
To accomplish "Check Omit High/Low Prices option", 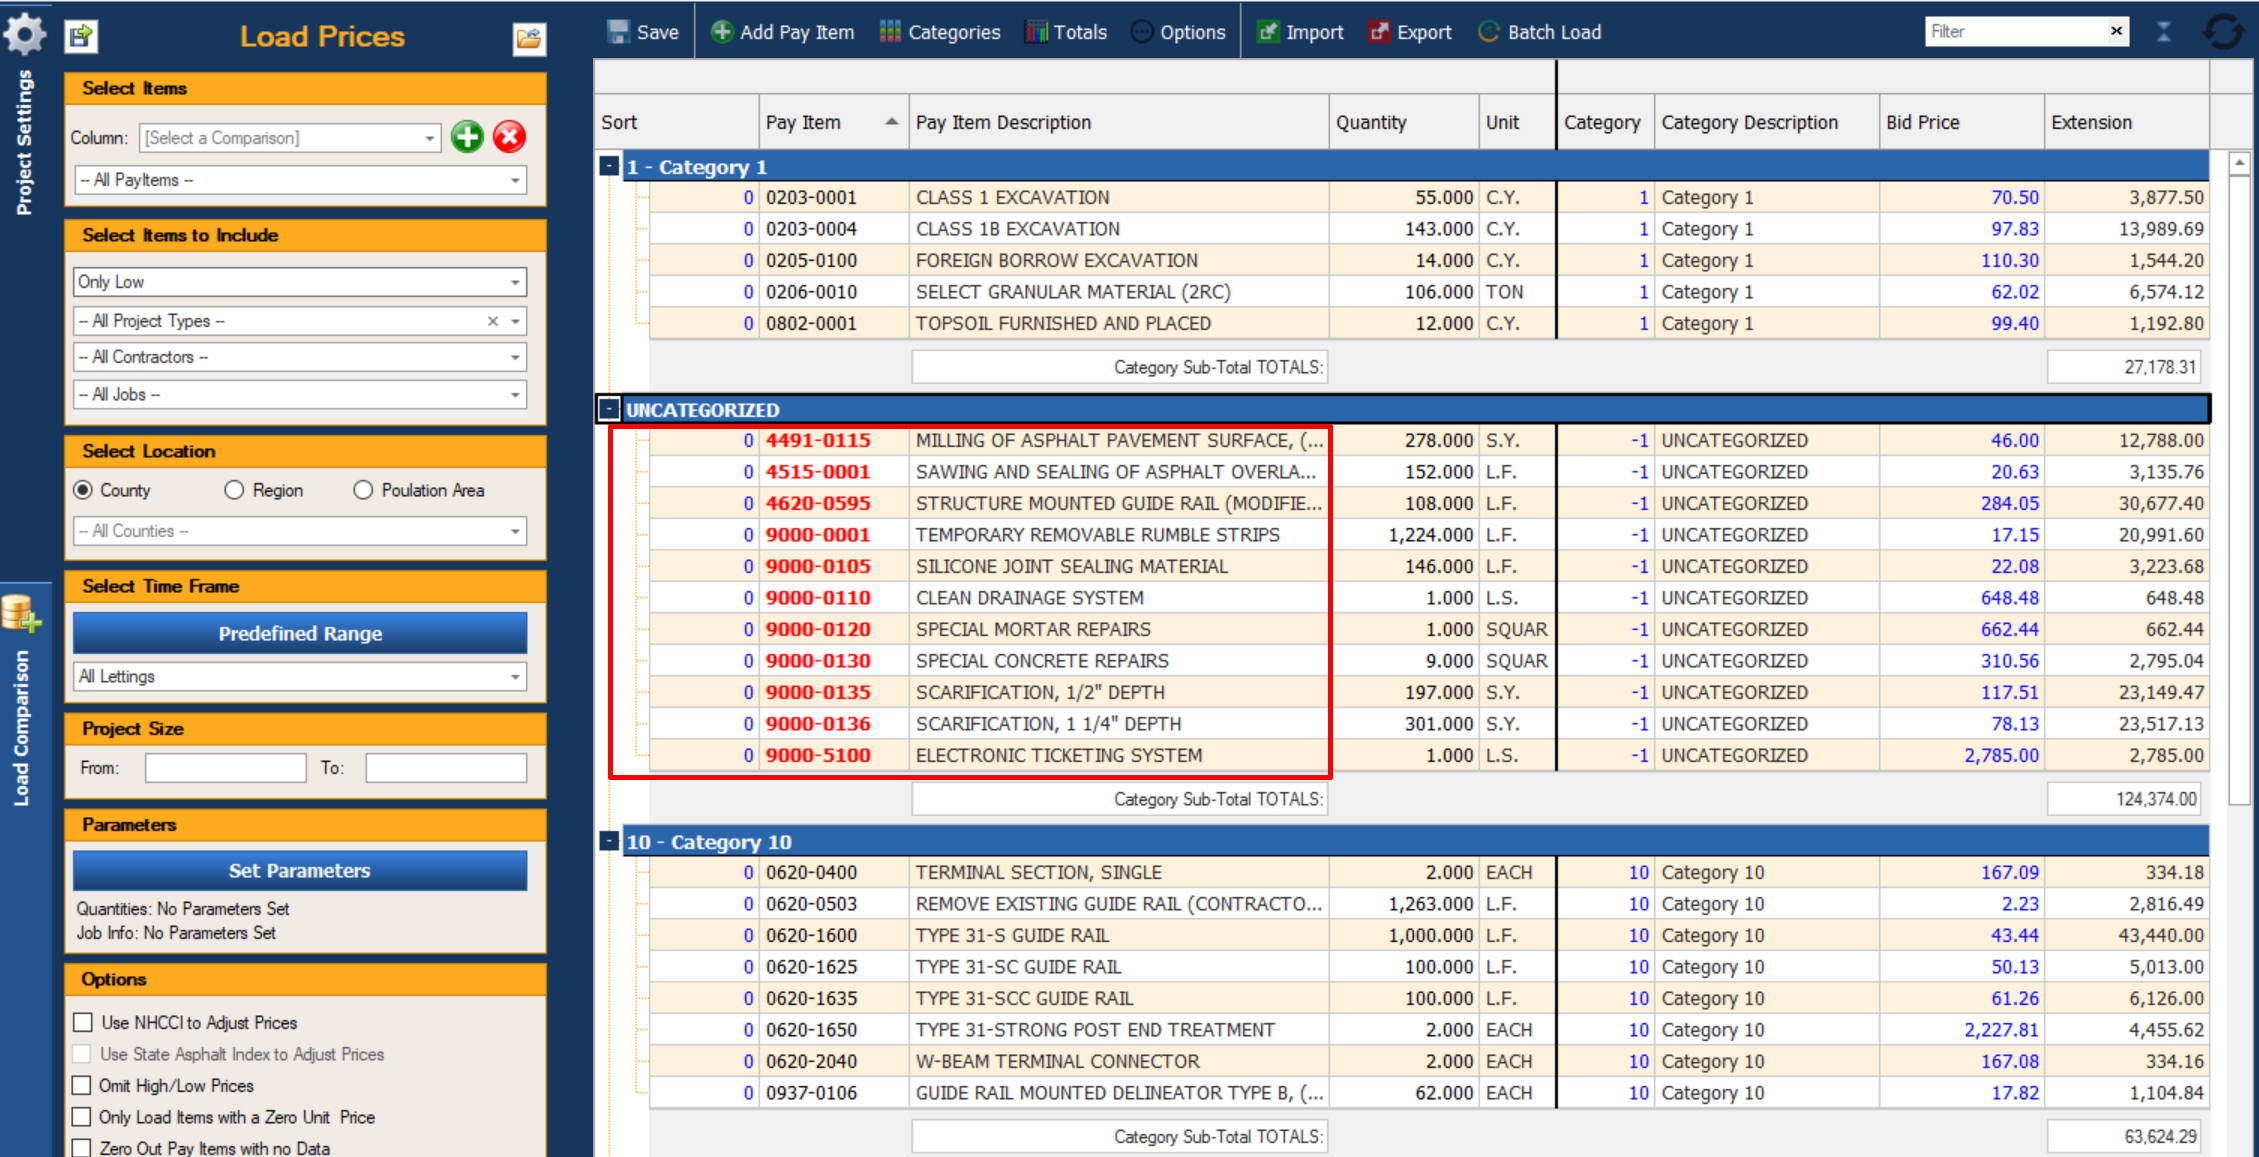I will pos(83,1085).
